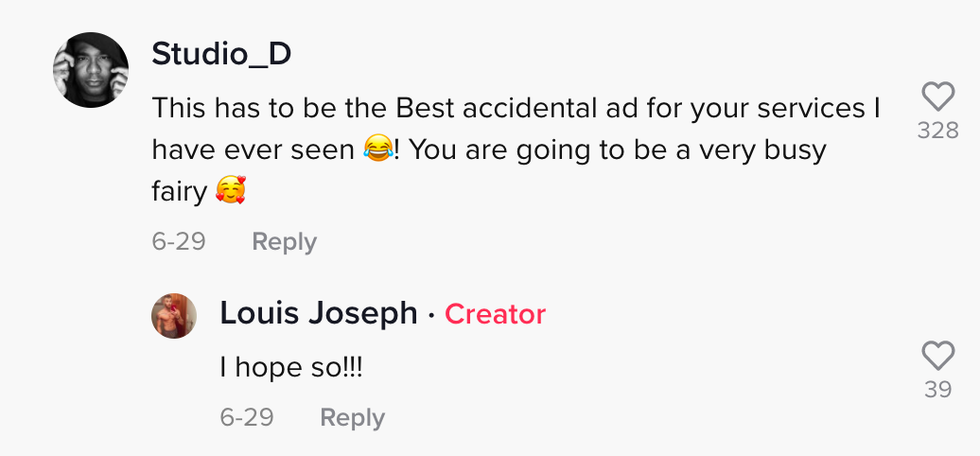Click the laughing crying emoji in comment
This screenshot has width=980, height=456.
[x=377, y=151]
